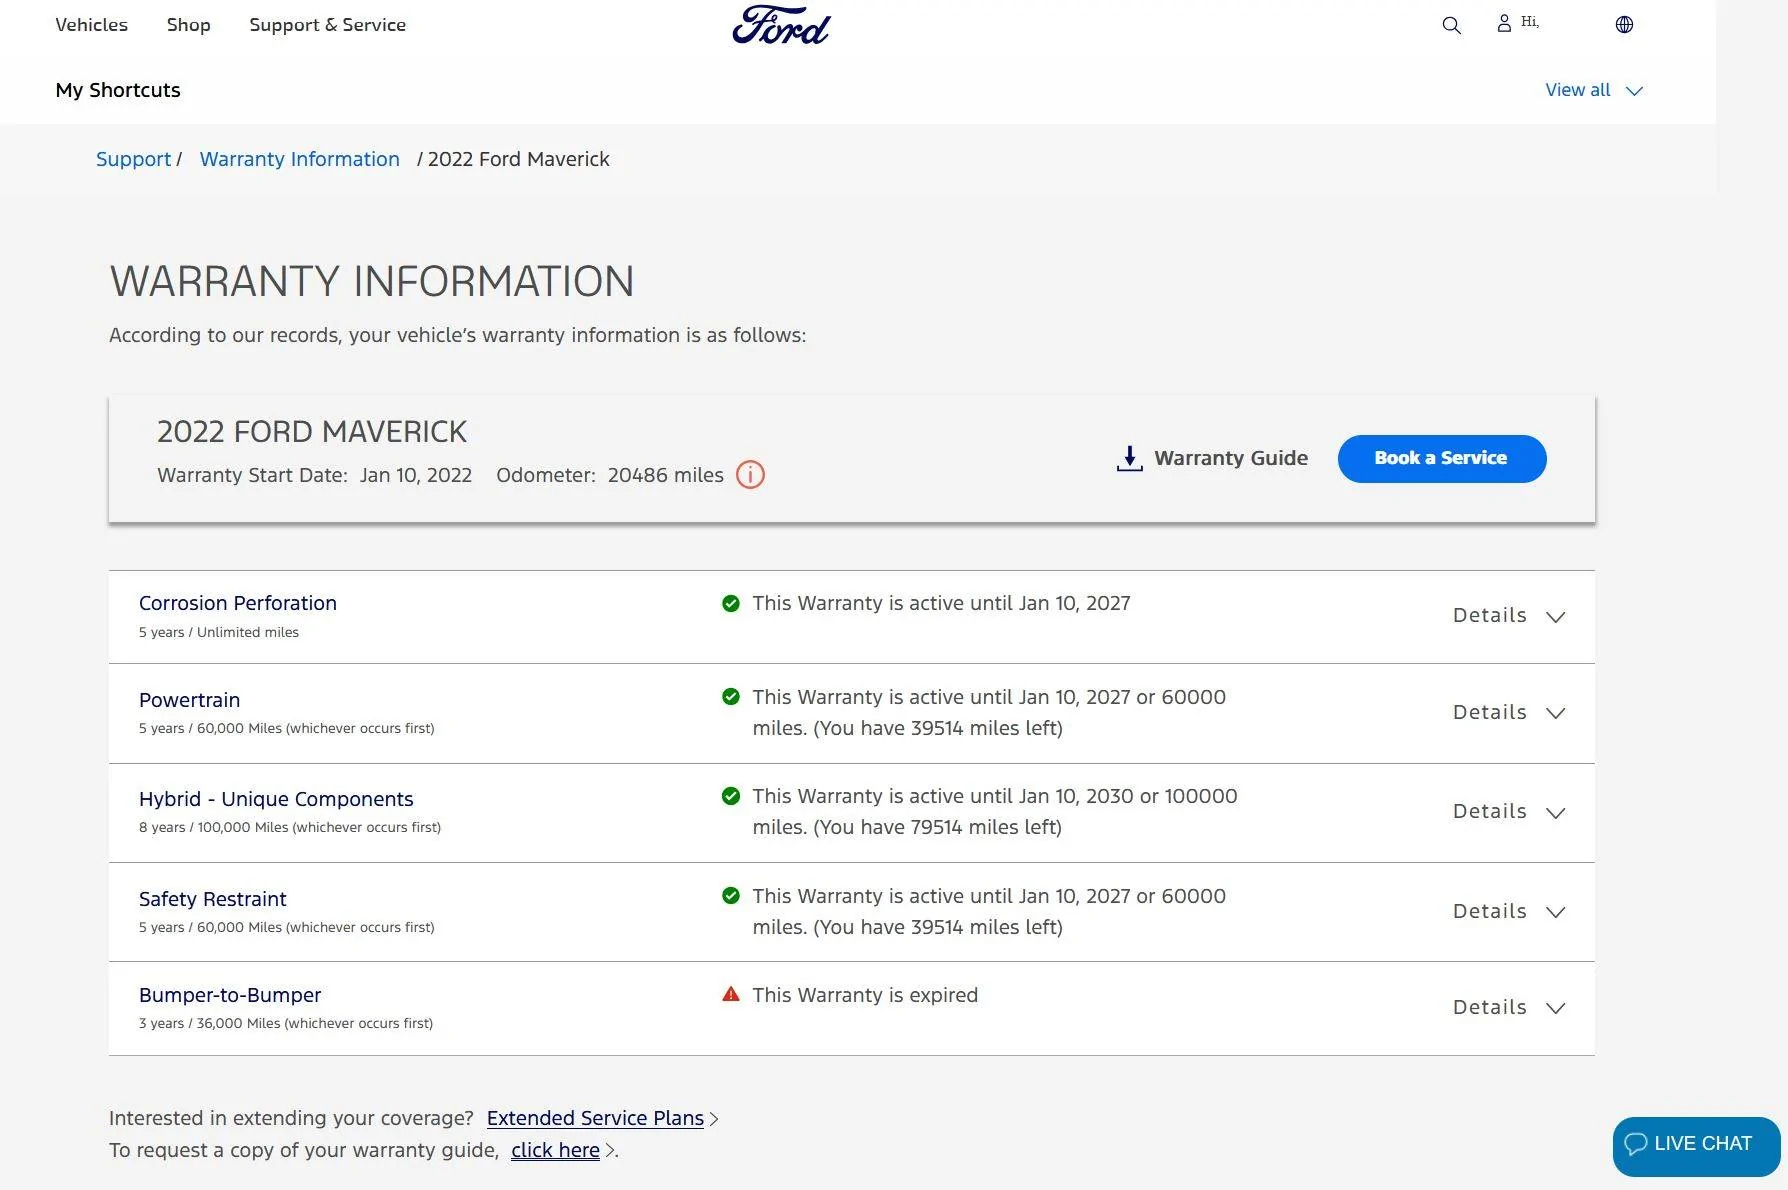The width and height of the screenshot is (1788, 1190).
Task: Expand Corrosion Perforation details chevron
Action: pos(1555,617)
